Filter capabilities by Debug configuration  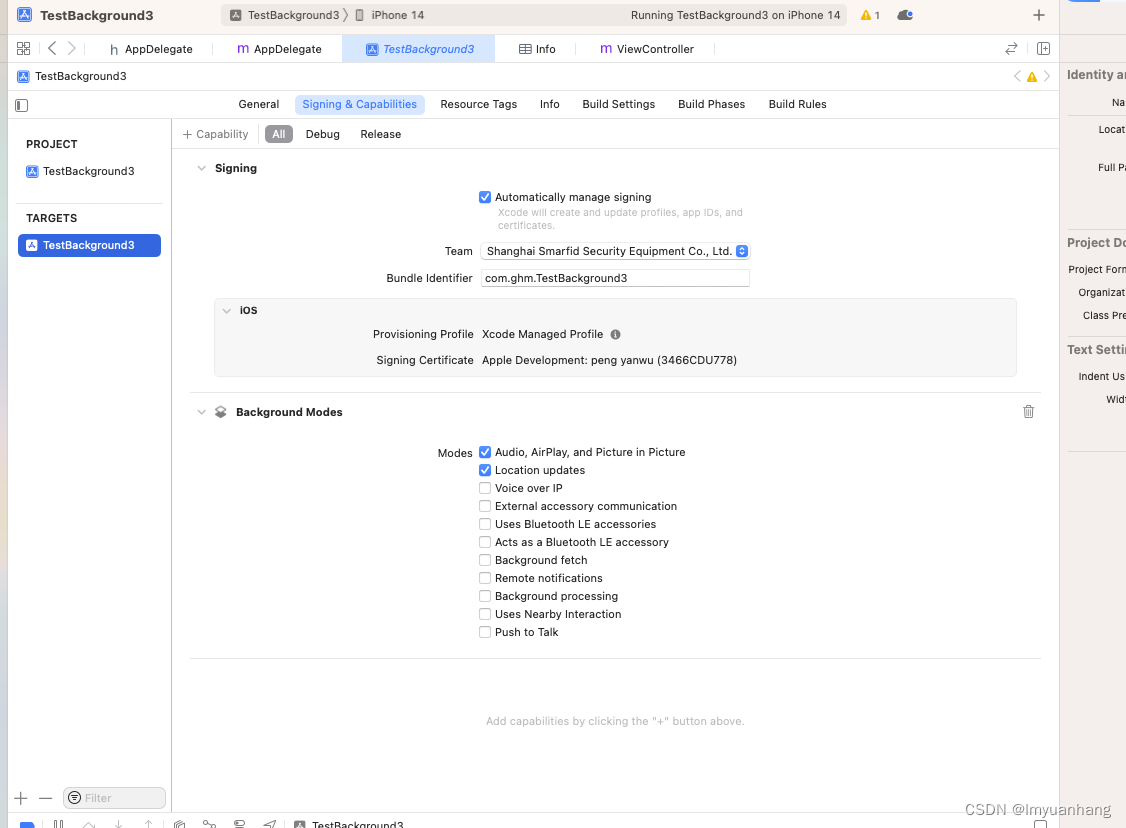point(322,134)
